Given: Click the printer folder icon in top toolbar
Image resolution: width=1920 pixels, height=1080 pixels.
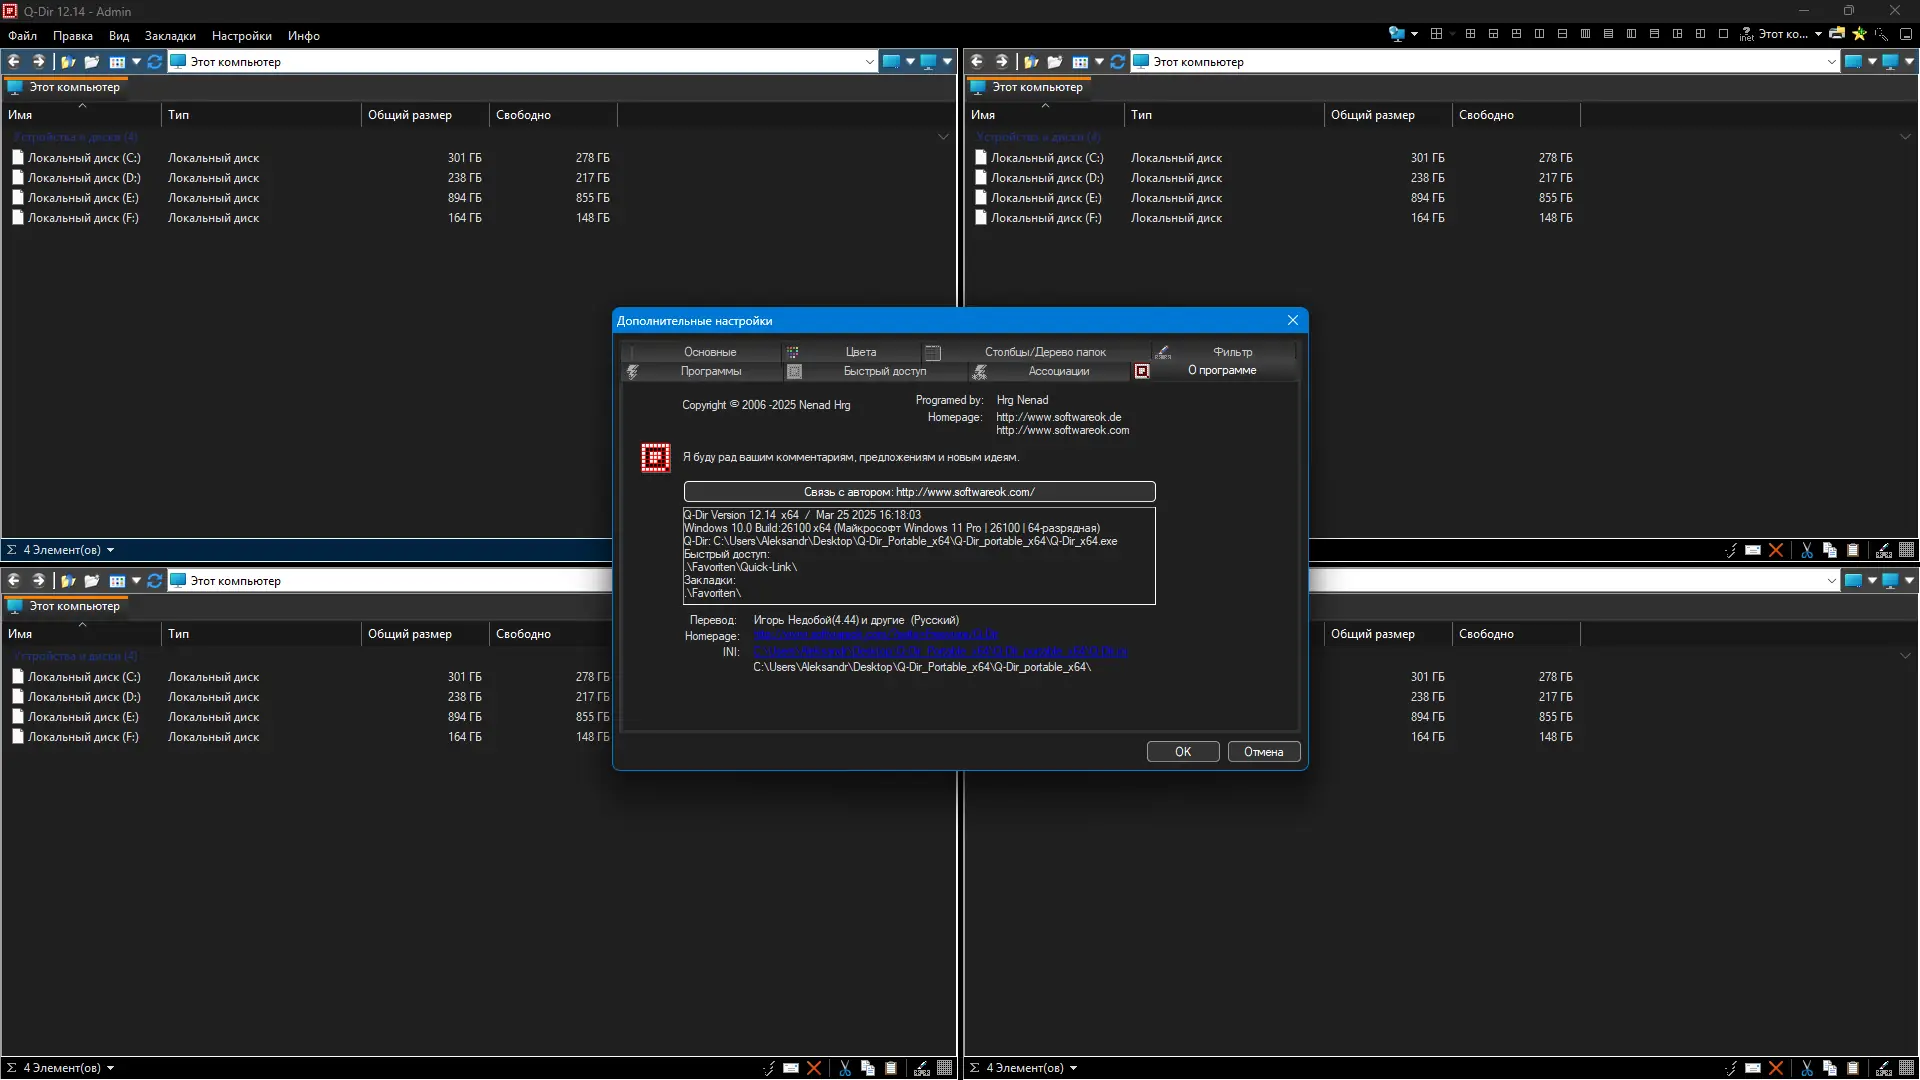Looking at the screenshot, I should [1837, 34].
